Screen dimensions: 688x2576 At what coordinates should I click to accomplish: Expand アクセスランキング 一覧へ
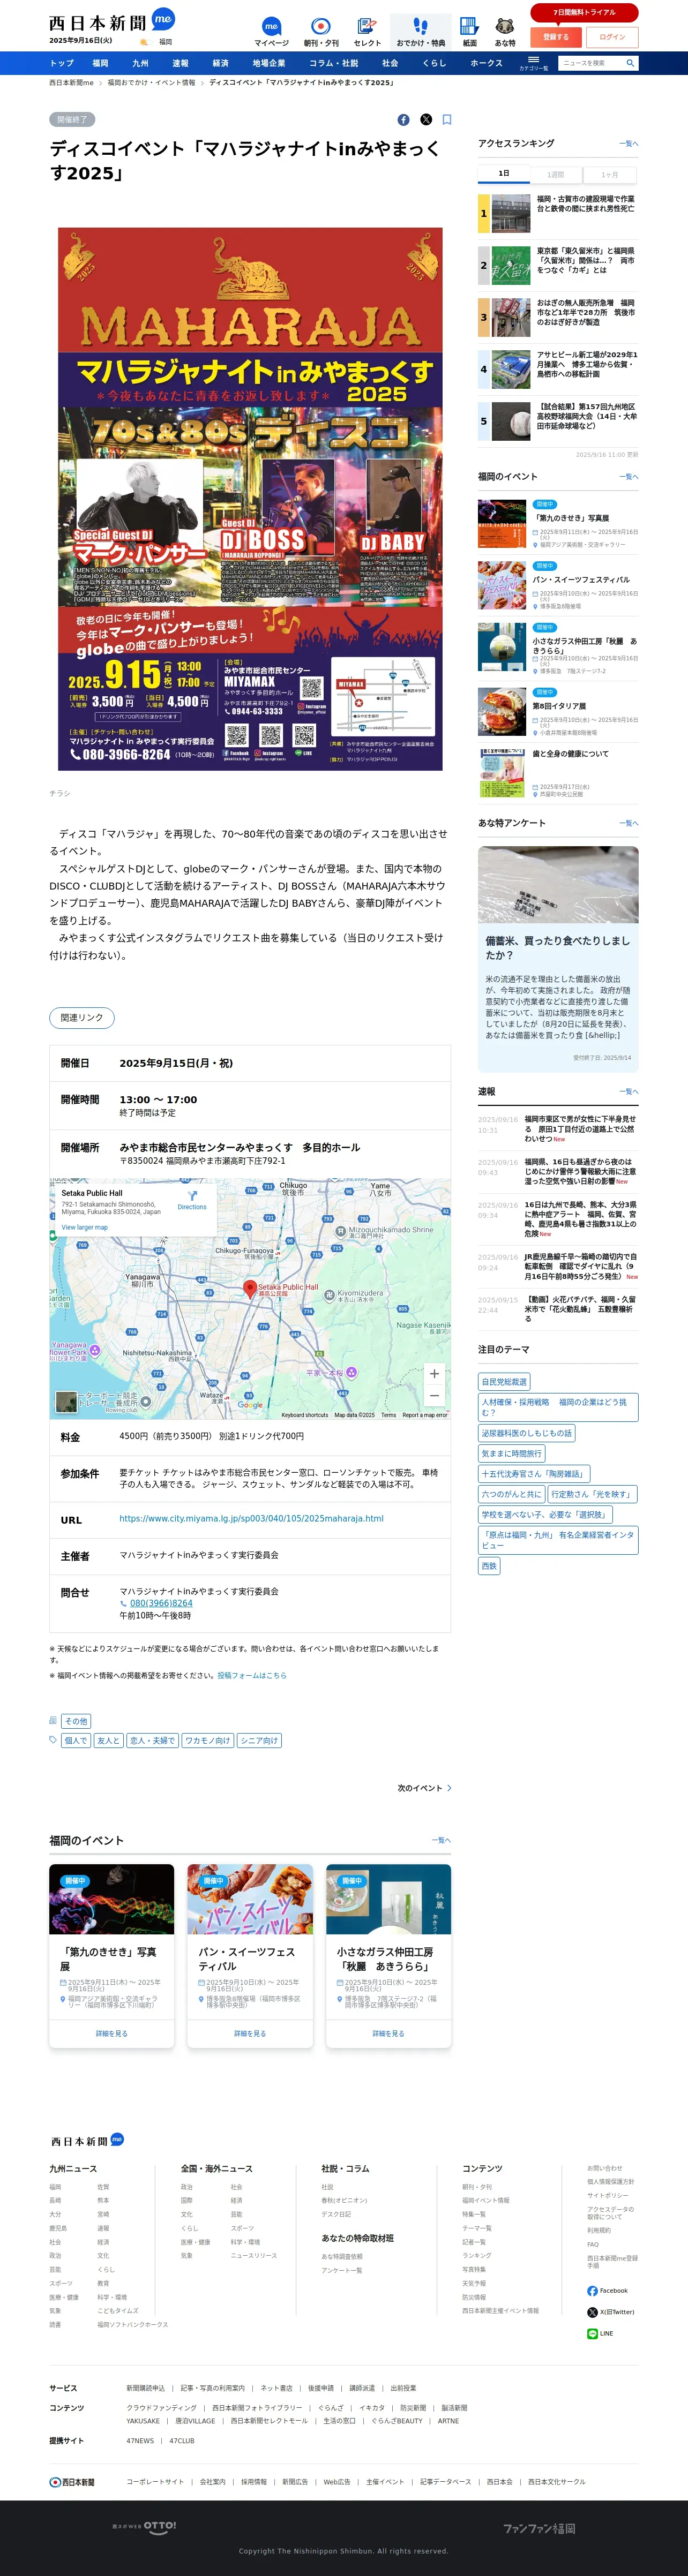[628, 144]
